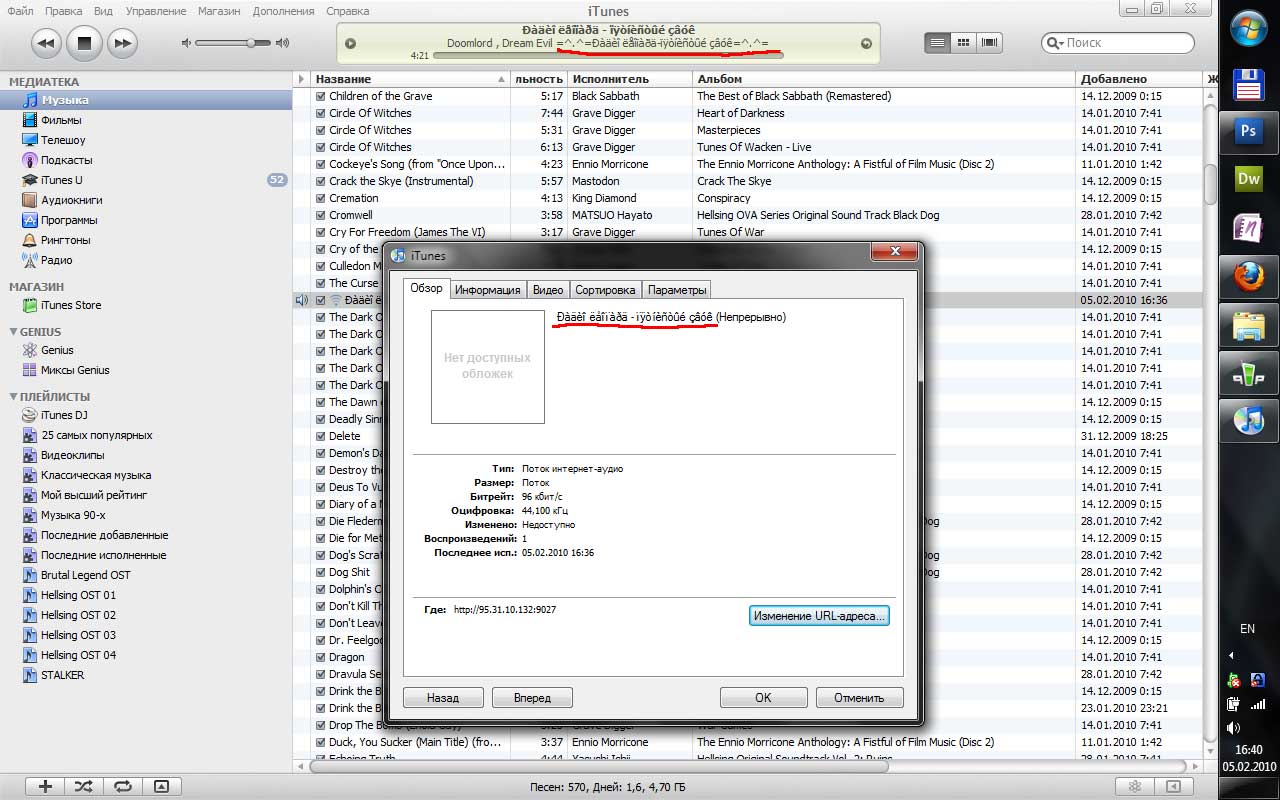The height and width of the screenshot is (800, 1280).
Task: Uncheck the Children of the Grave checkbox
Action: coord(321,96)
